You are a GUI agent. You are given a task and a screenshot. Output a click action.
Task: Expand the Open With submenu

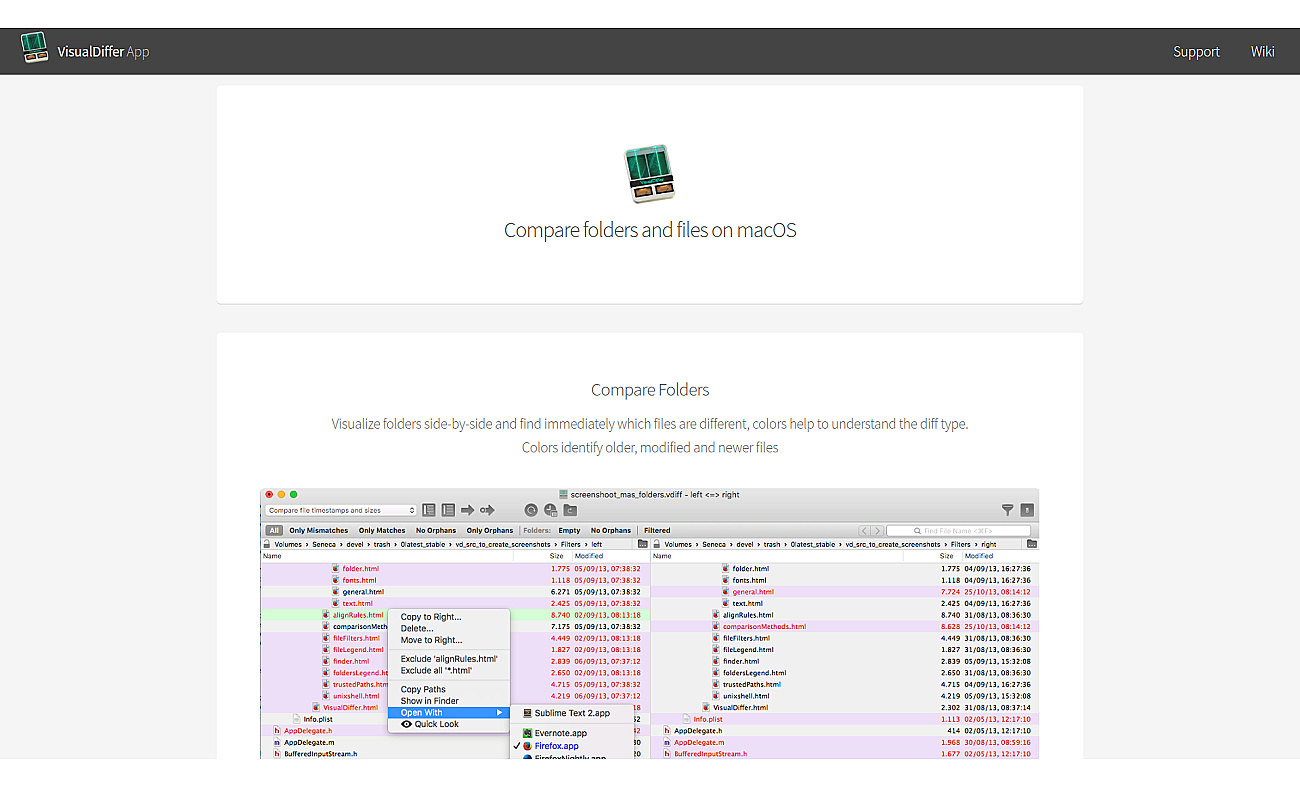point(449,713)
